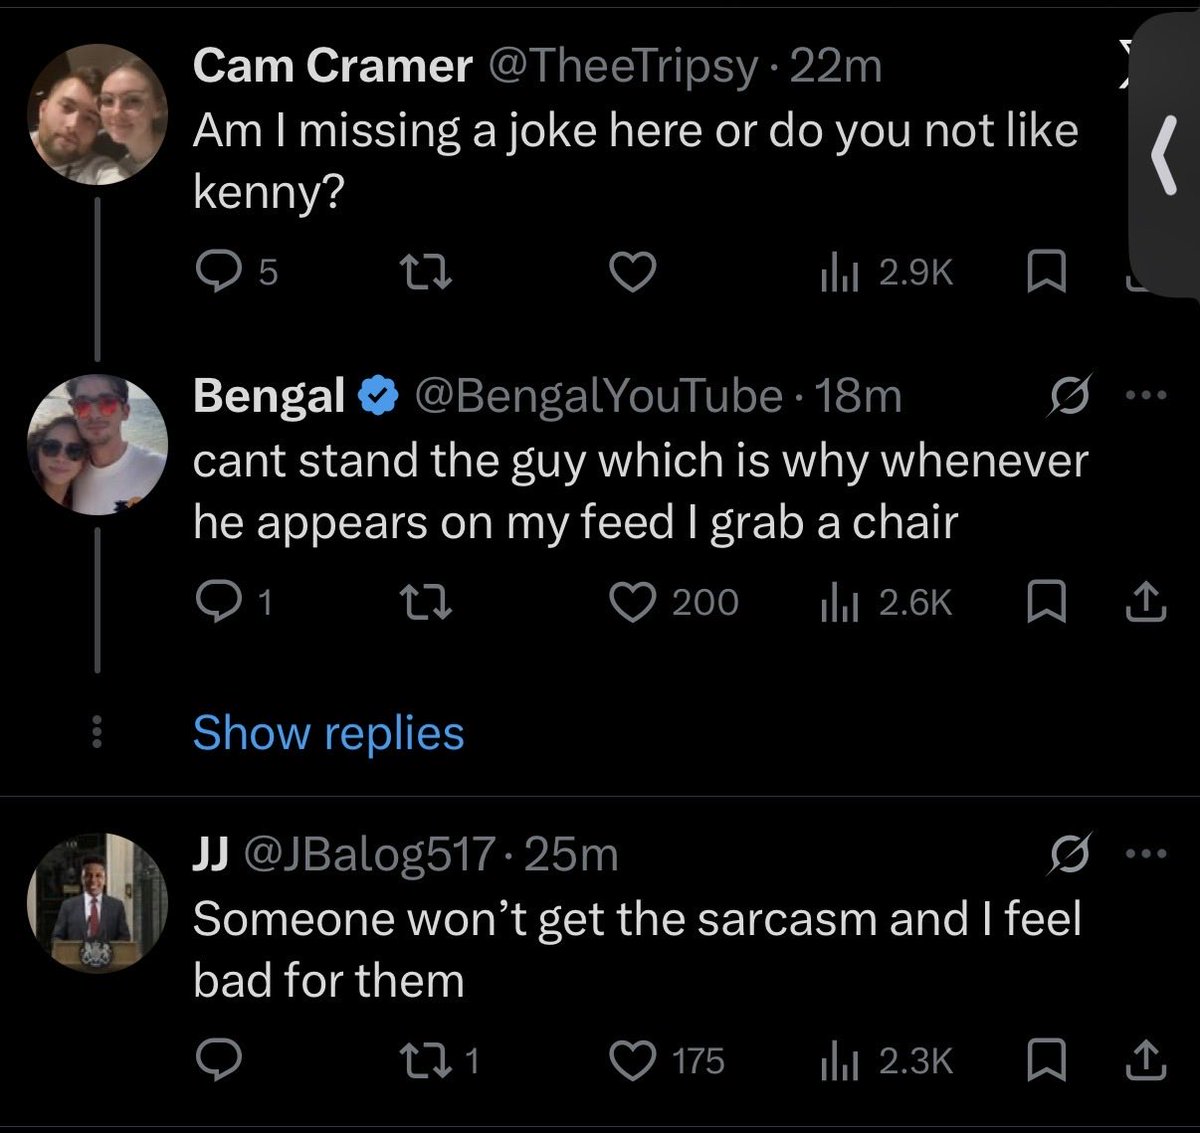Bookmark Cam Cramer's tweet
1200x1133 pixels.
point(1047,272)
